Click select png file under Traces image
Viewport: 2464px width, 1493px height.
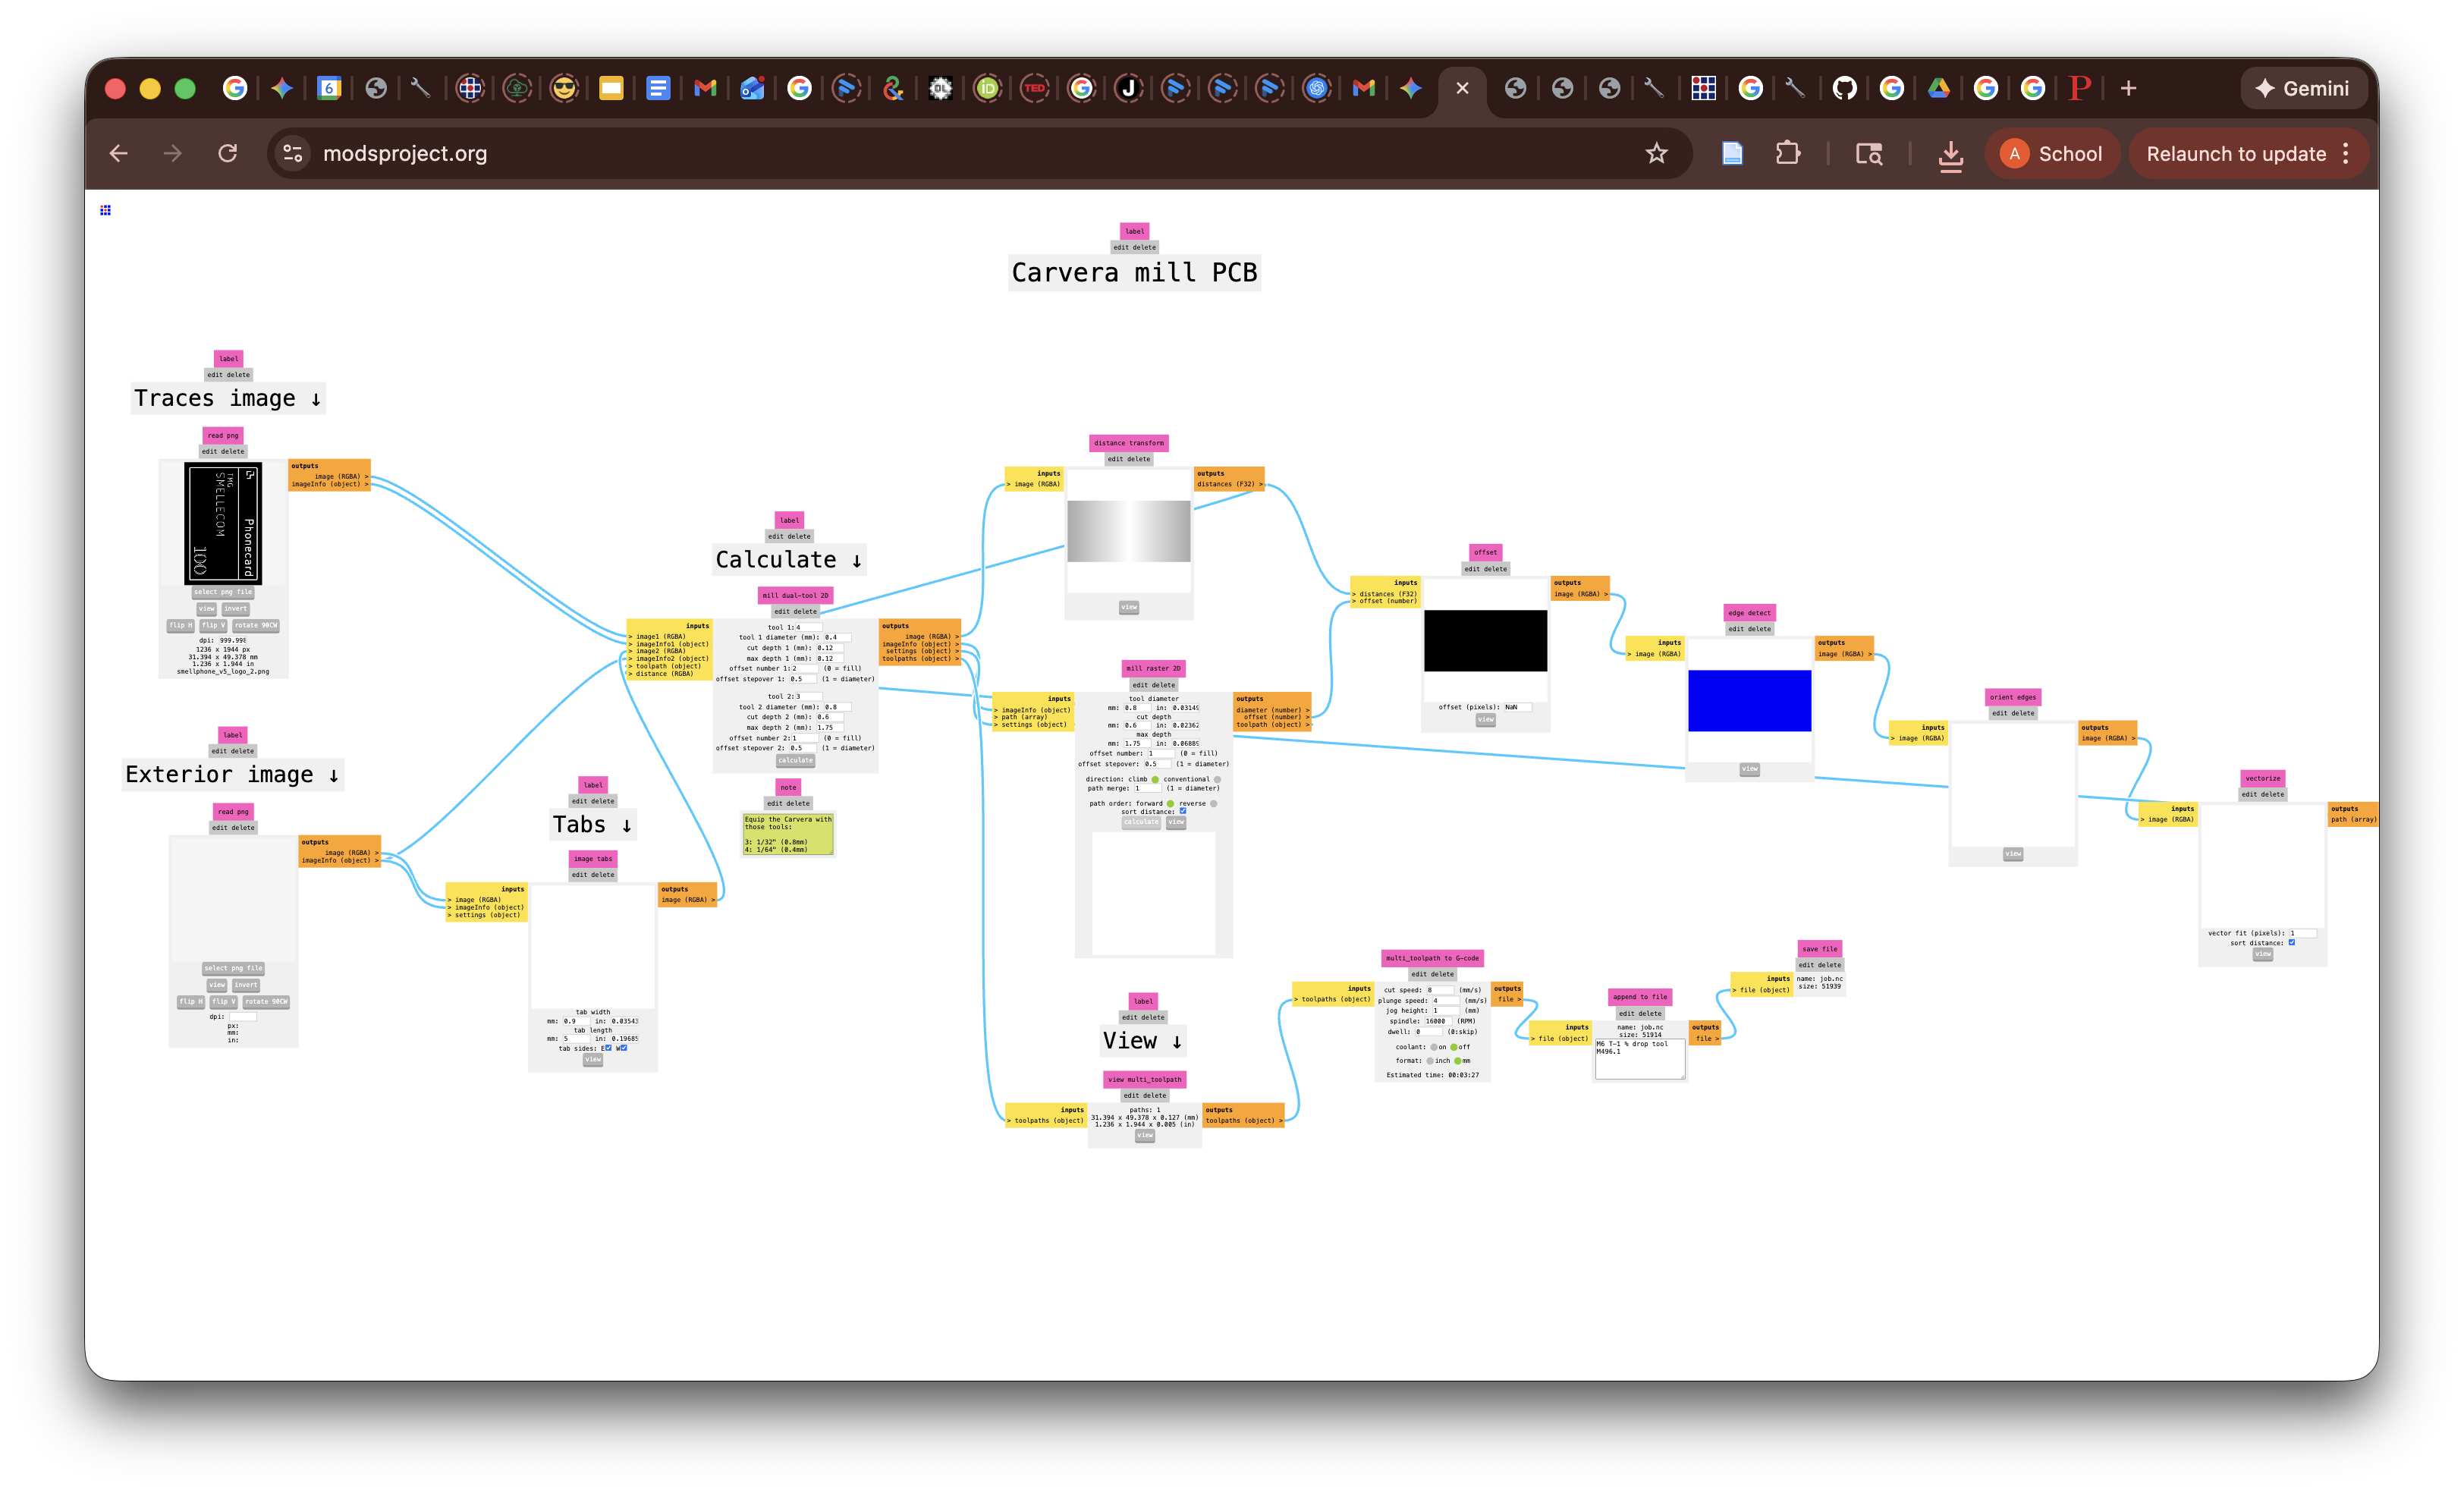tap(223, 592)
